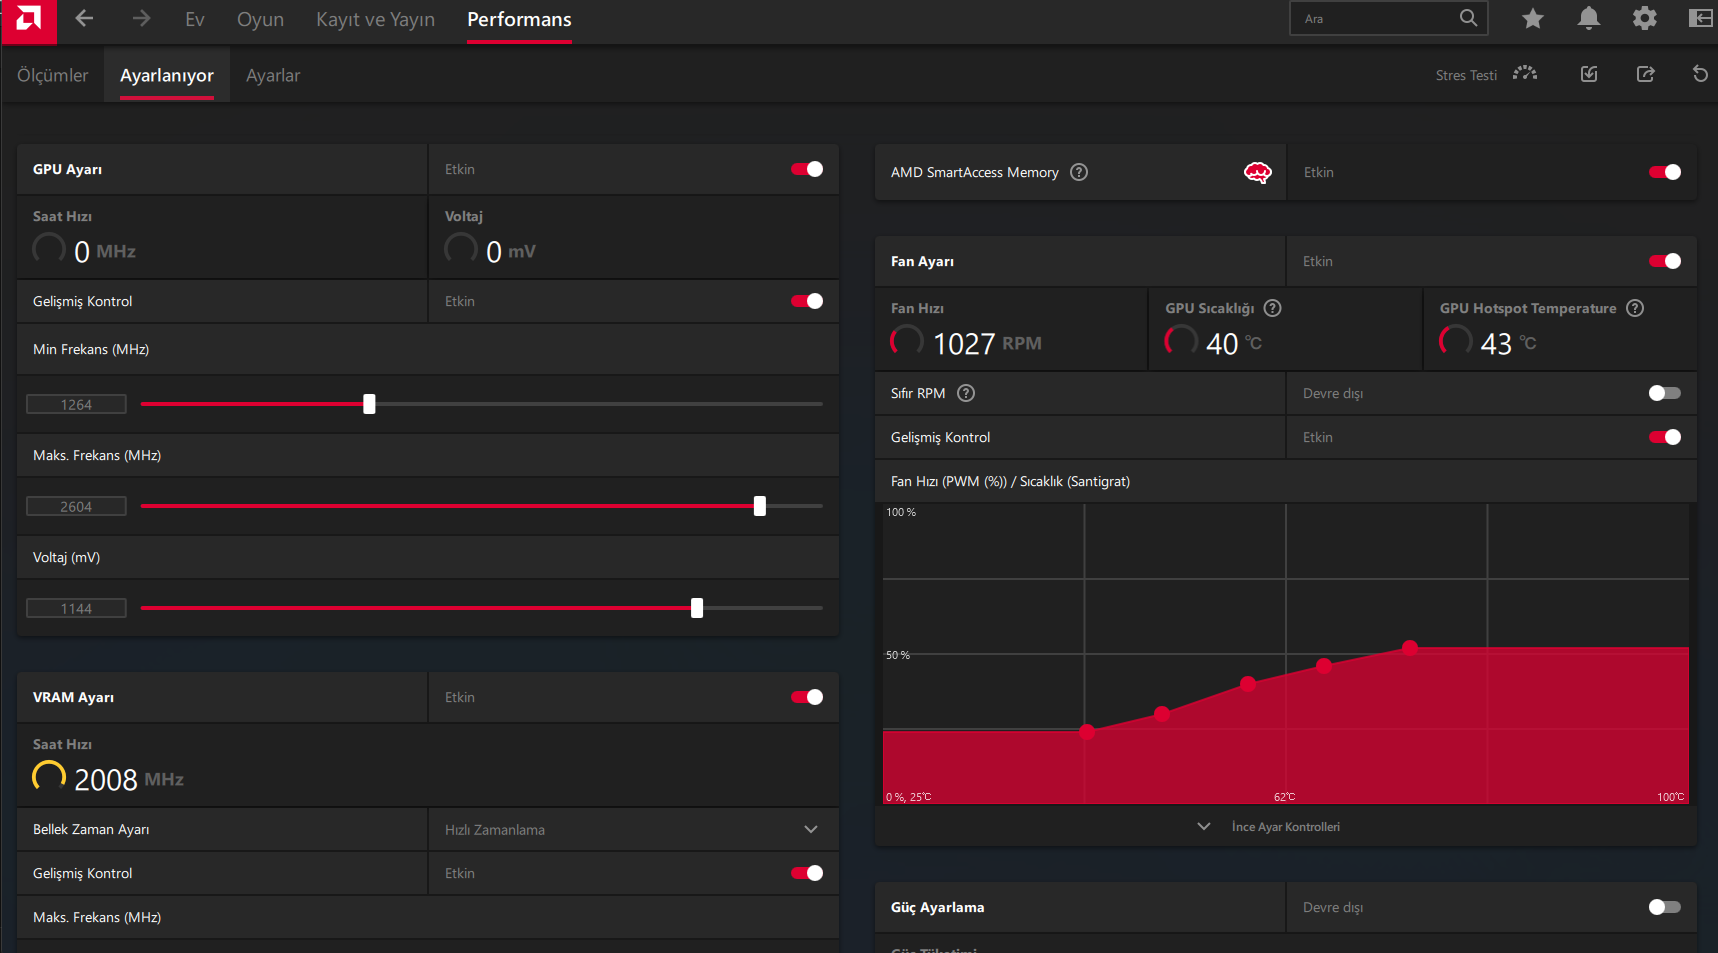Click the 0 MHz Saat Hızı reading
This screenshot has width=1718, height=953.
point(105,251)
